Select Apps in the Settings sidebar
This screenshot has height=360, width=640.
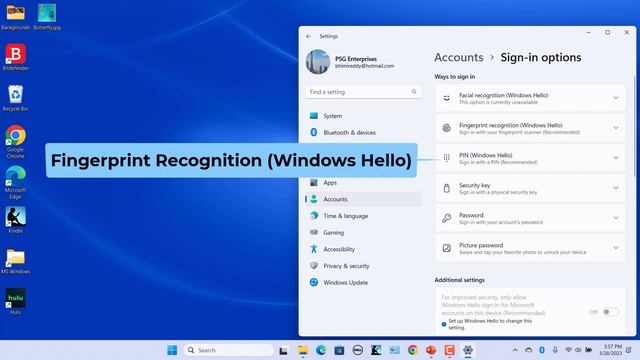tap(363, 182)
